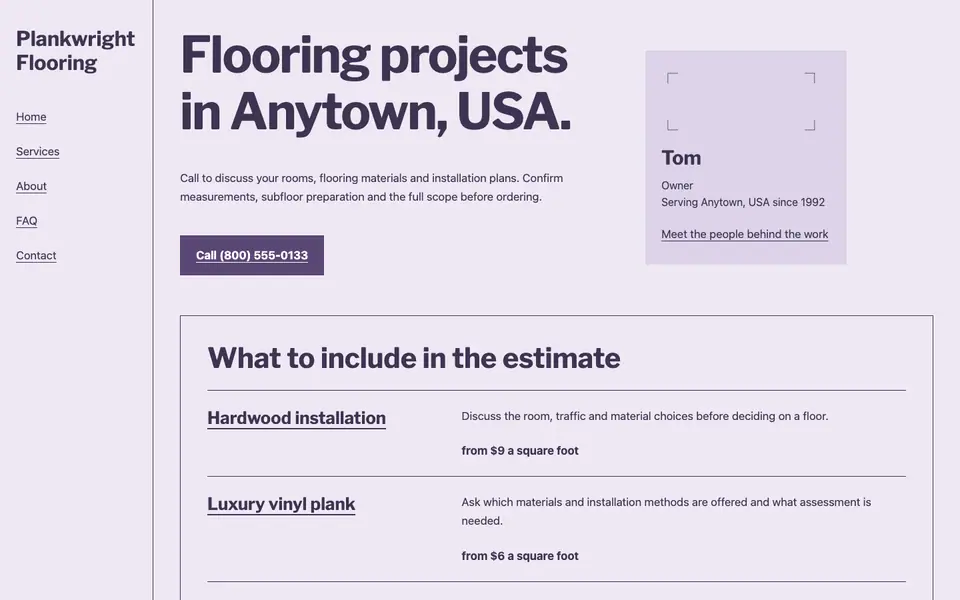Click the intro paragraph starting 'Call to discuss'
The width and height of the screenshot is (960, 600).
tap(372, 187)
